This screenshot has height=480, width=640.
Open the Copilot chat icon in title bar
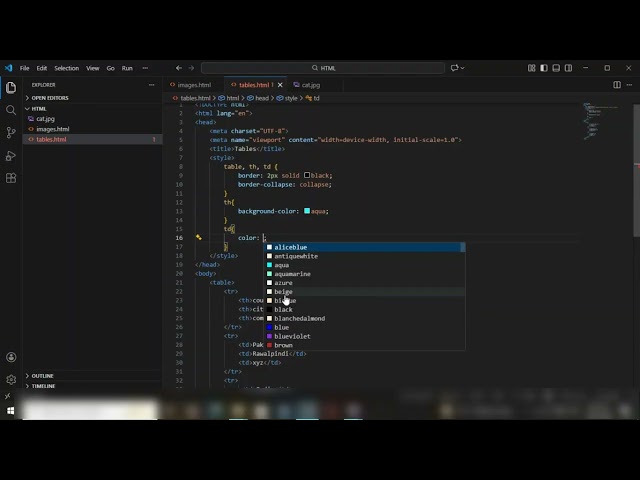(x=454, y=68)
